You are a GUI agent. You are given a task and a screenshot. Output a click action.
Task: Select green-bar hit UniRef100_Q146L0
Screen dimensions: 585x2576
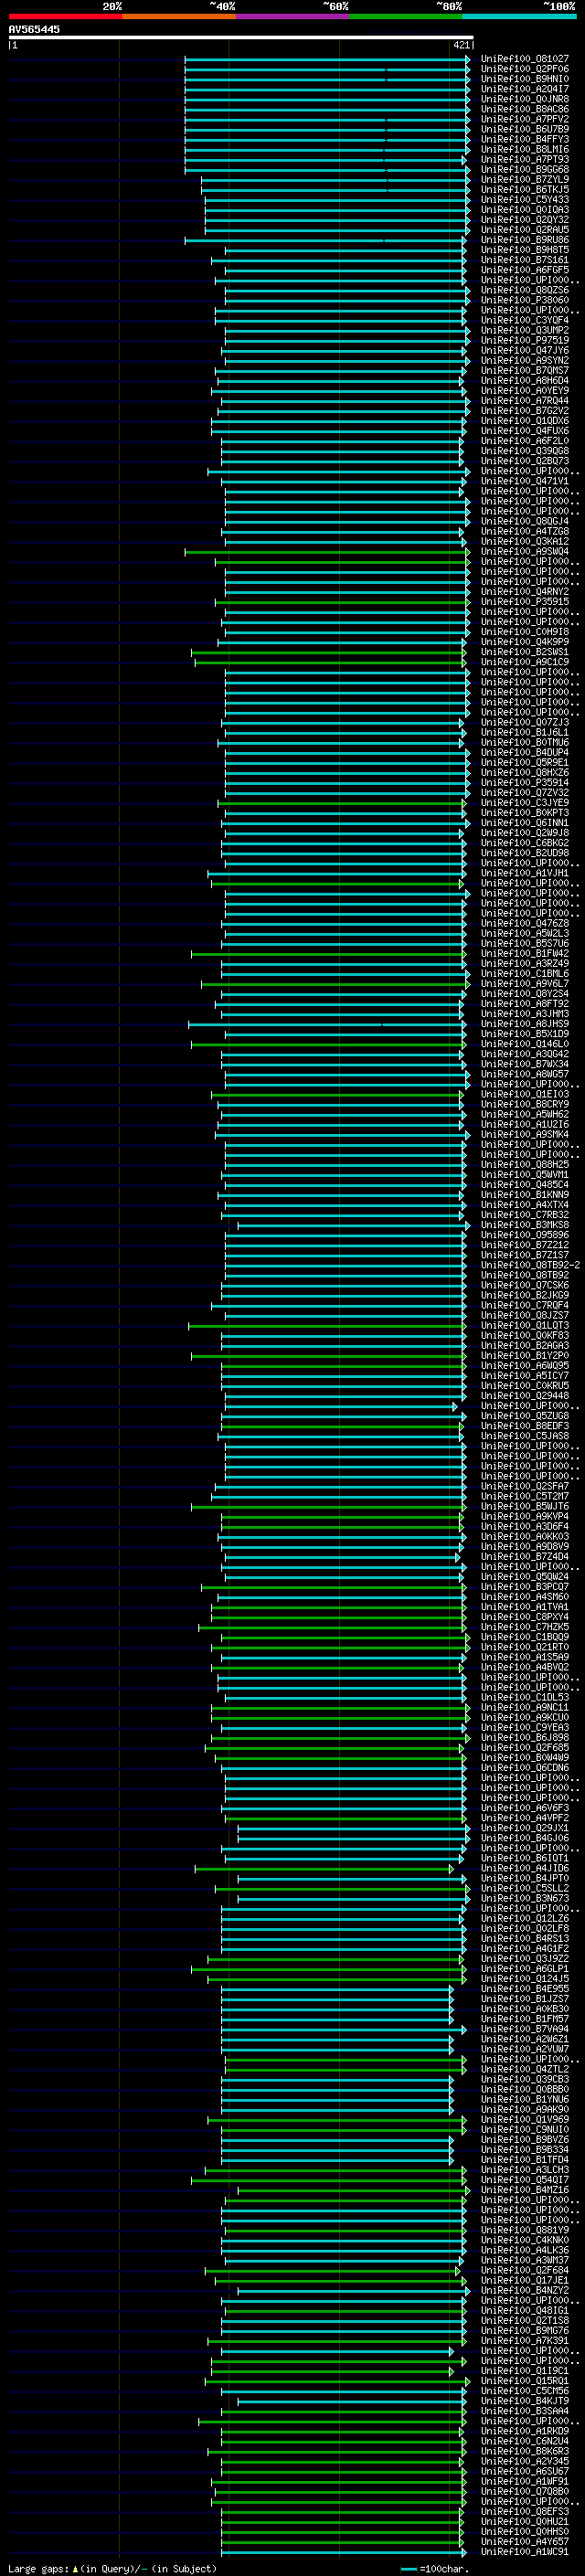(x=525, y=1044)
